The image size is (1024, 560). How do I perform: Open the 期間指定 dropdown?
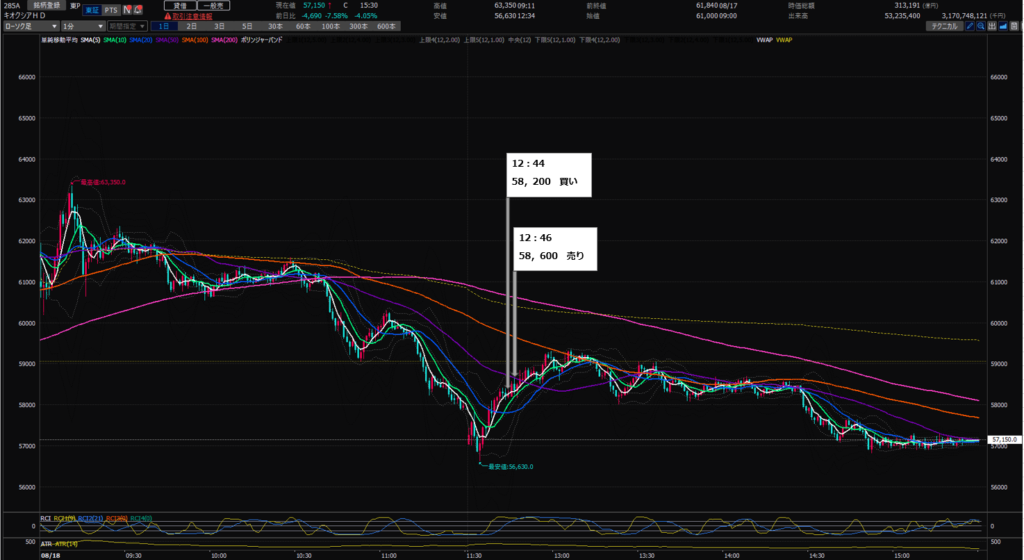pyautogui.click(x=127, y=26)
